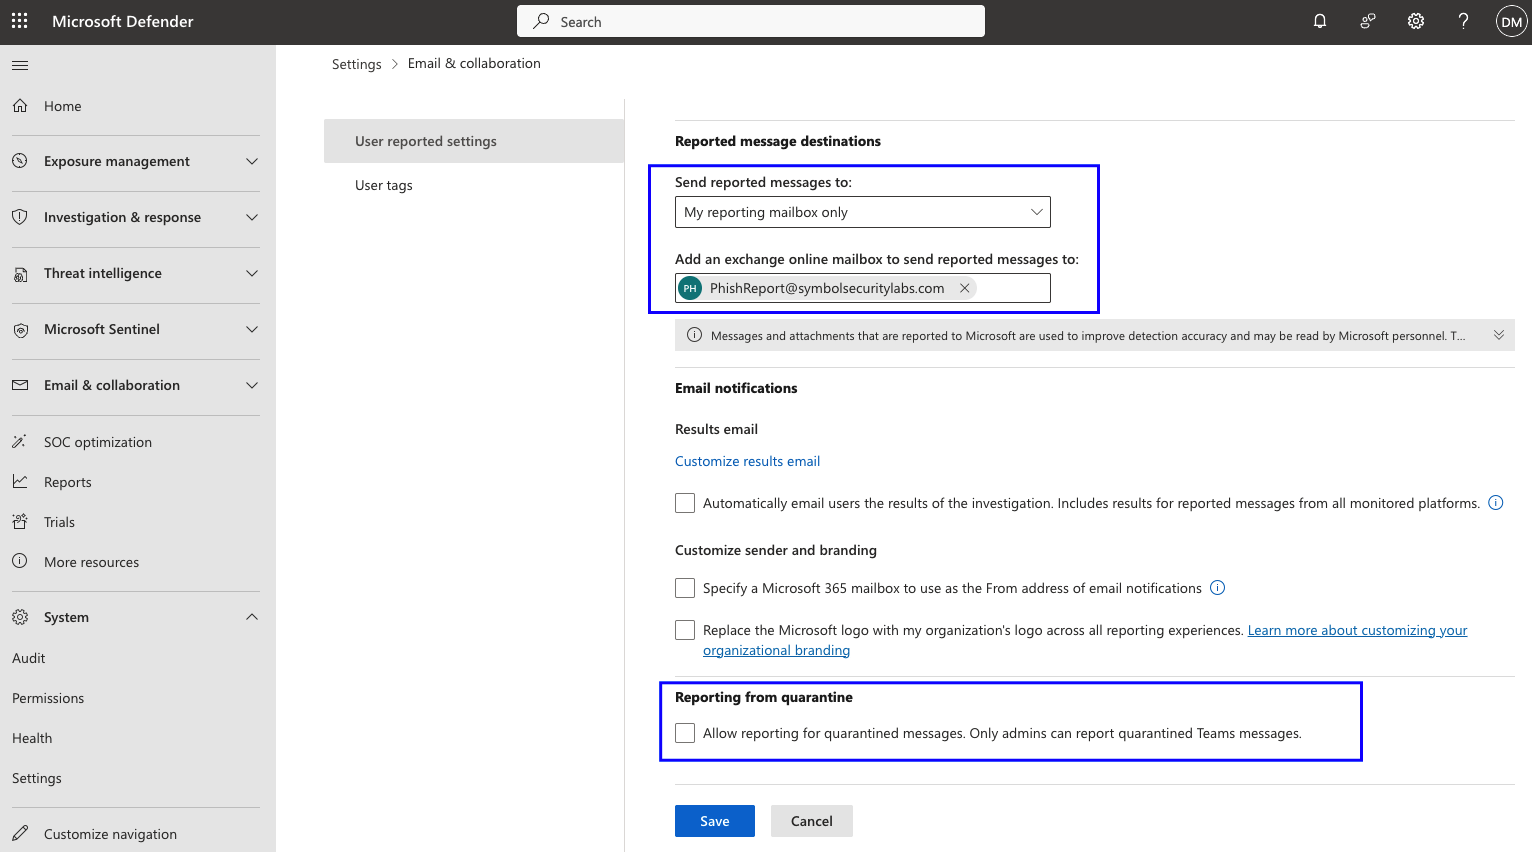Click the help question mark icon
This screenshot has height=852, width=1532.
1463,20
